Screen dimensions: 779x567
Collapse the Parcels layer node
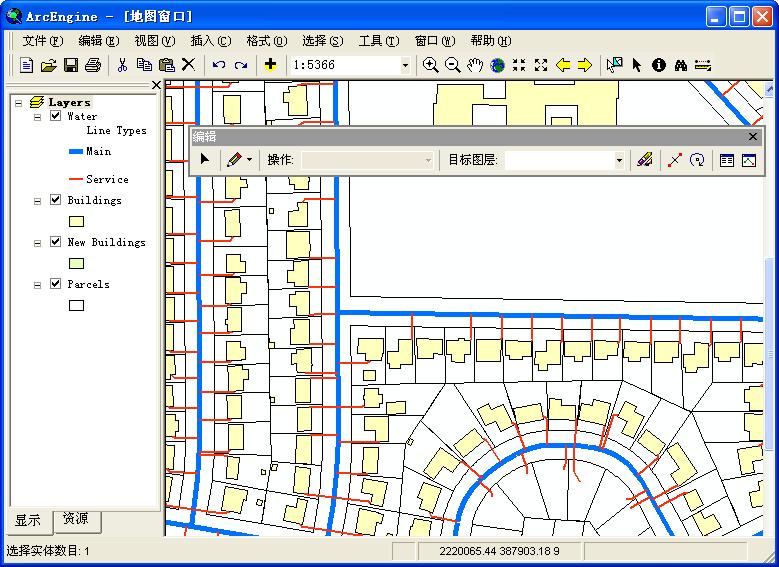coord(37,285)
